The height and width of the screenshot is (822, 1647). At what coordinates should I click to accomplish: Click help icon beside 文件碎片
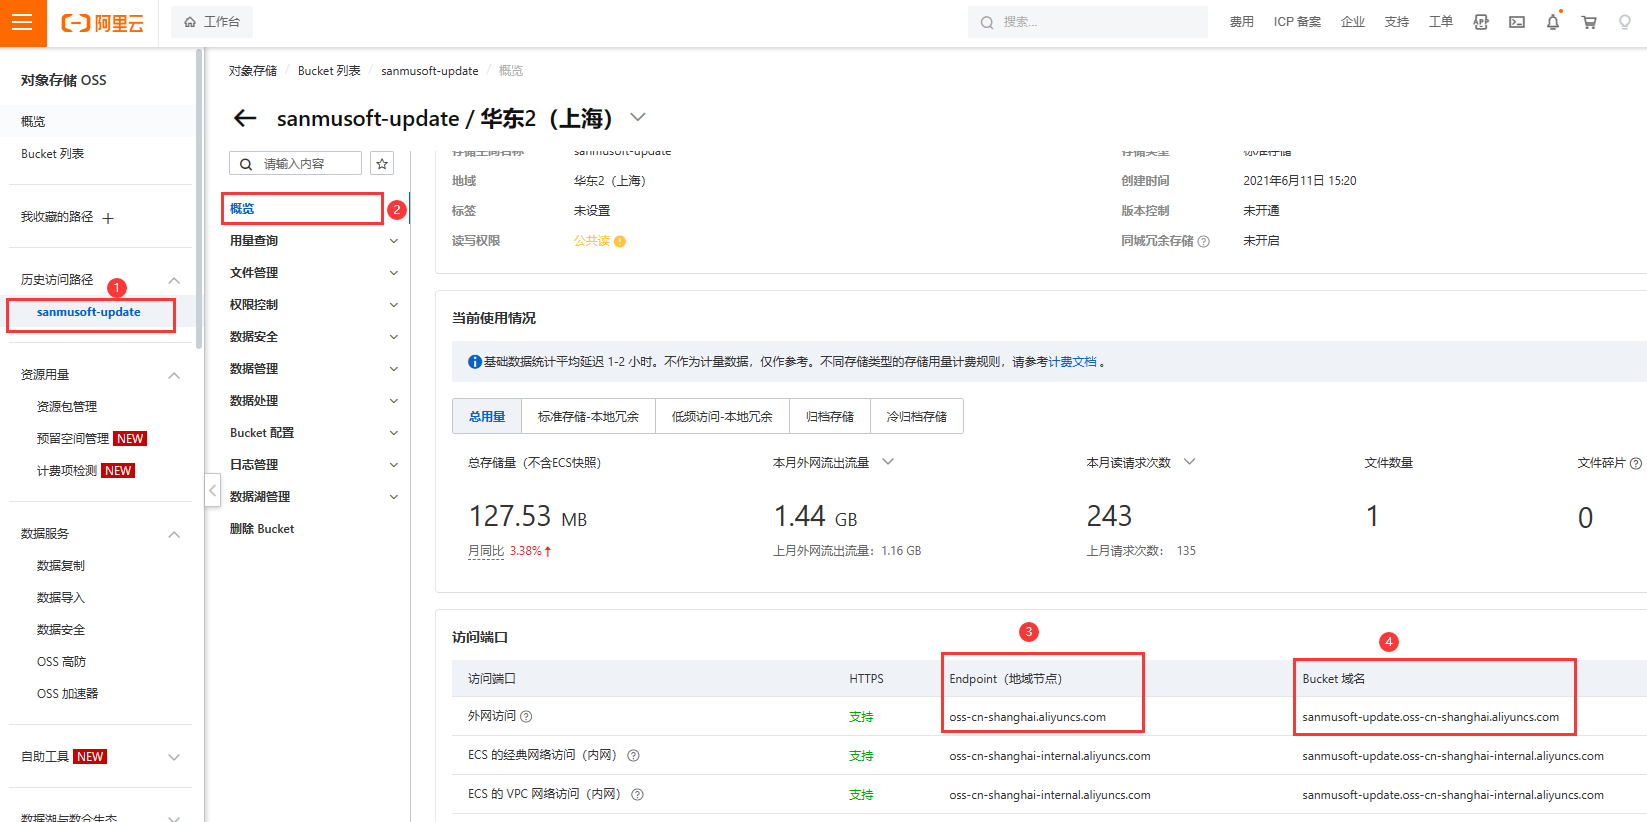click(1636, 463)
